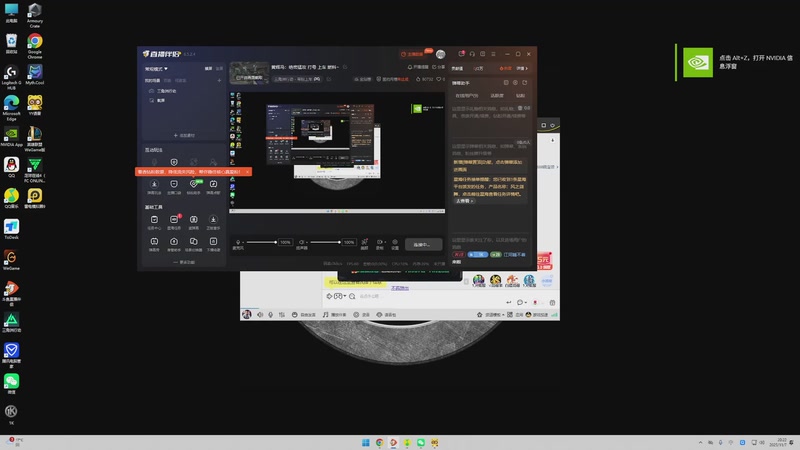Switch to the second tab in the right panel header
This screenshot has height=450, width=800.
click(x=478, y=68)
